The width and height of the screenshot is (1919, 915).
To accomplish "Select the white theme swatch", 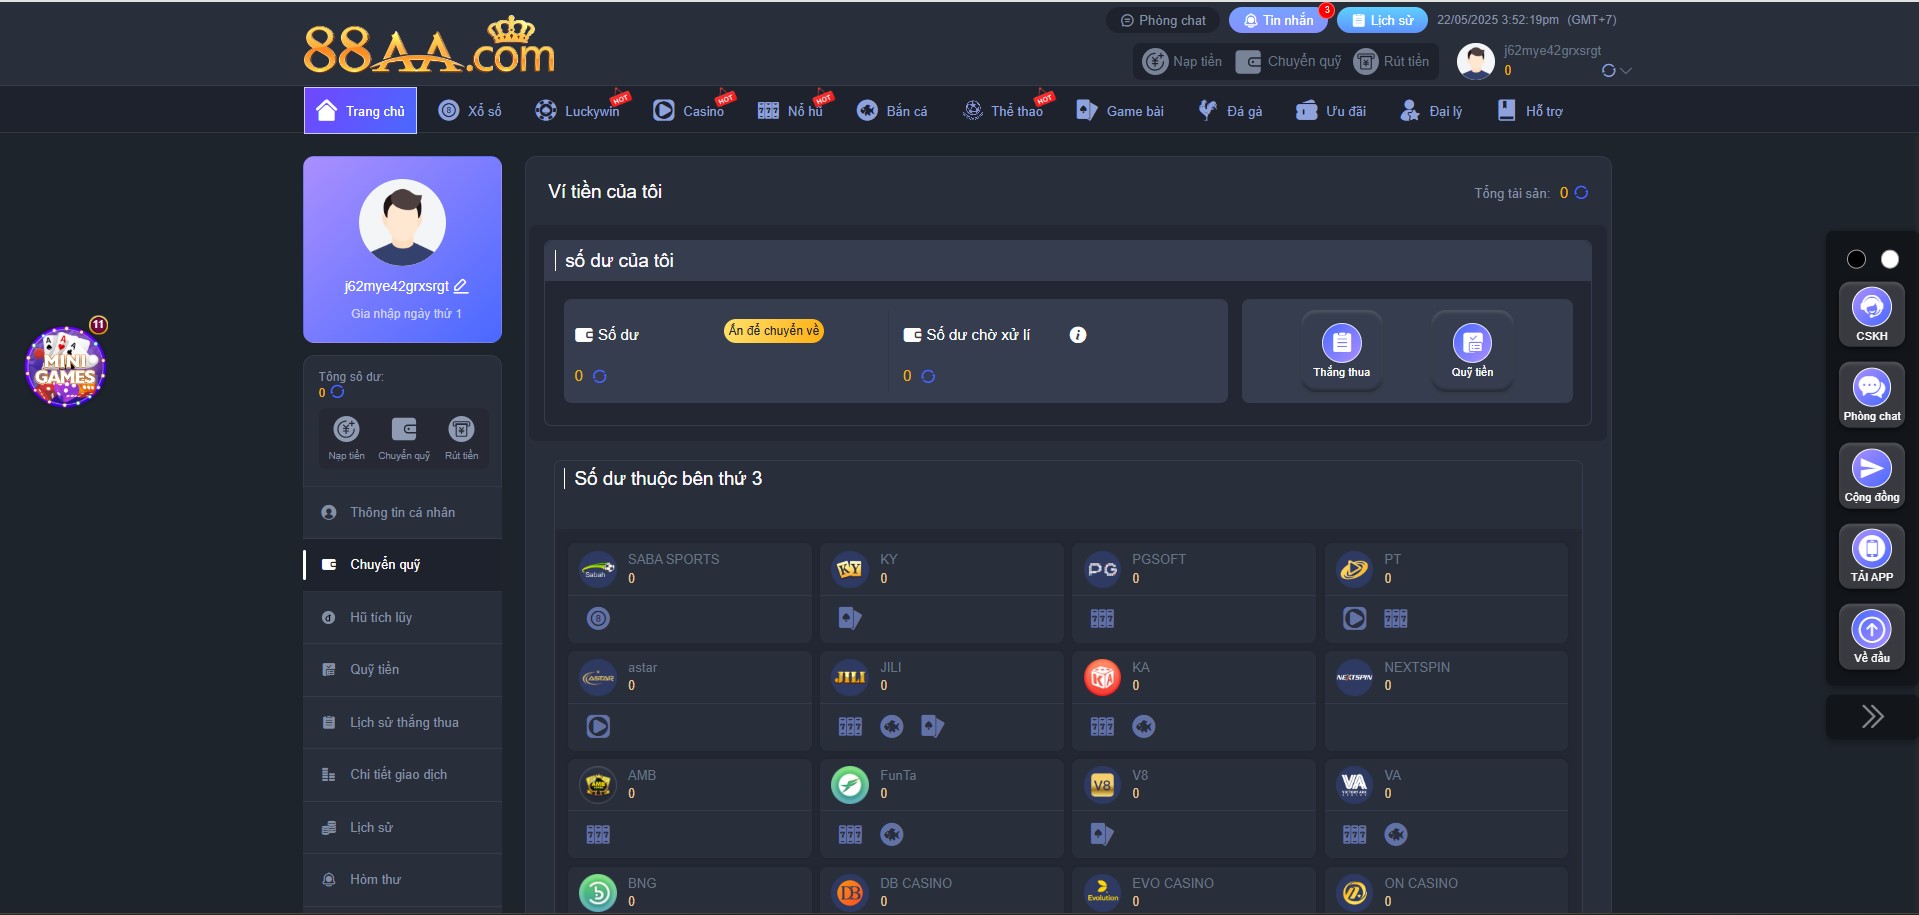I will [x=1889, y=259].
